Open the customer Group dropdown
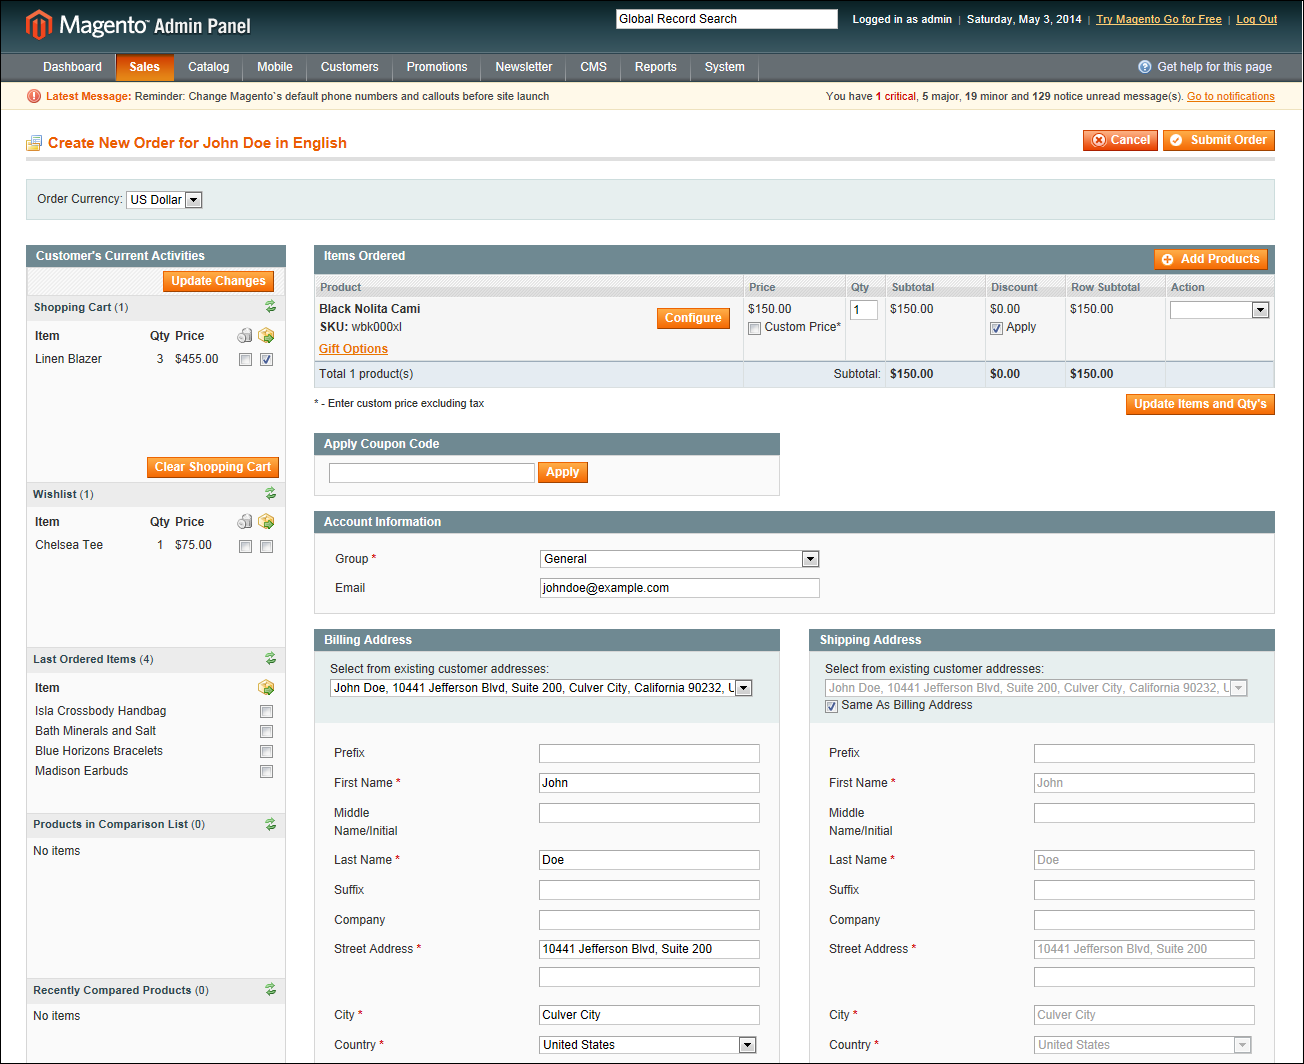The image size is (1304, 1064). (680, 559)
